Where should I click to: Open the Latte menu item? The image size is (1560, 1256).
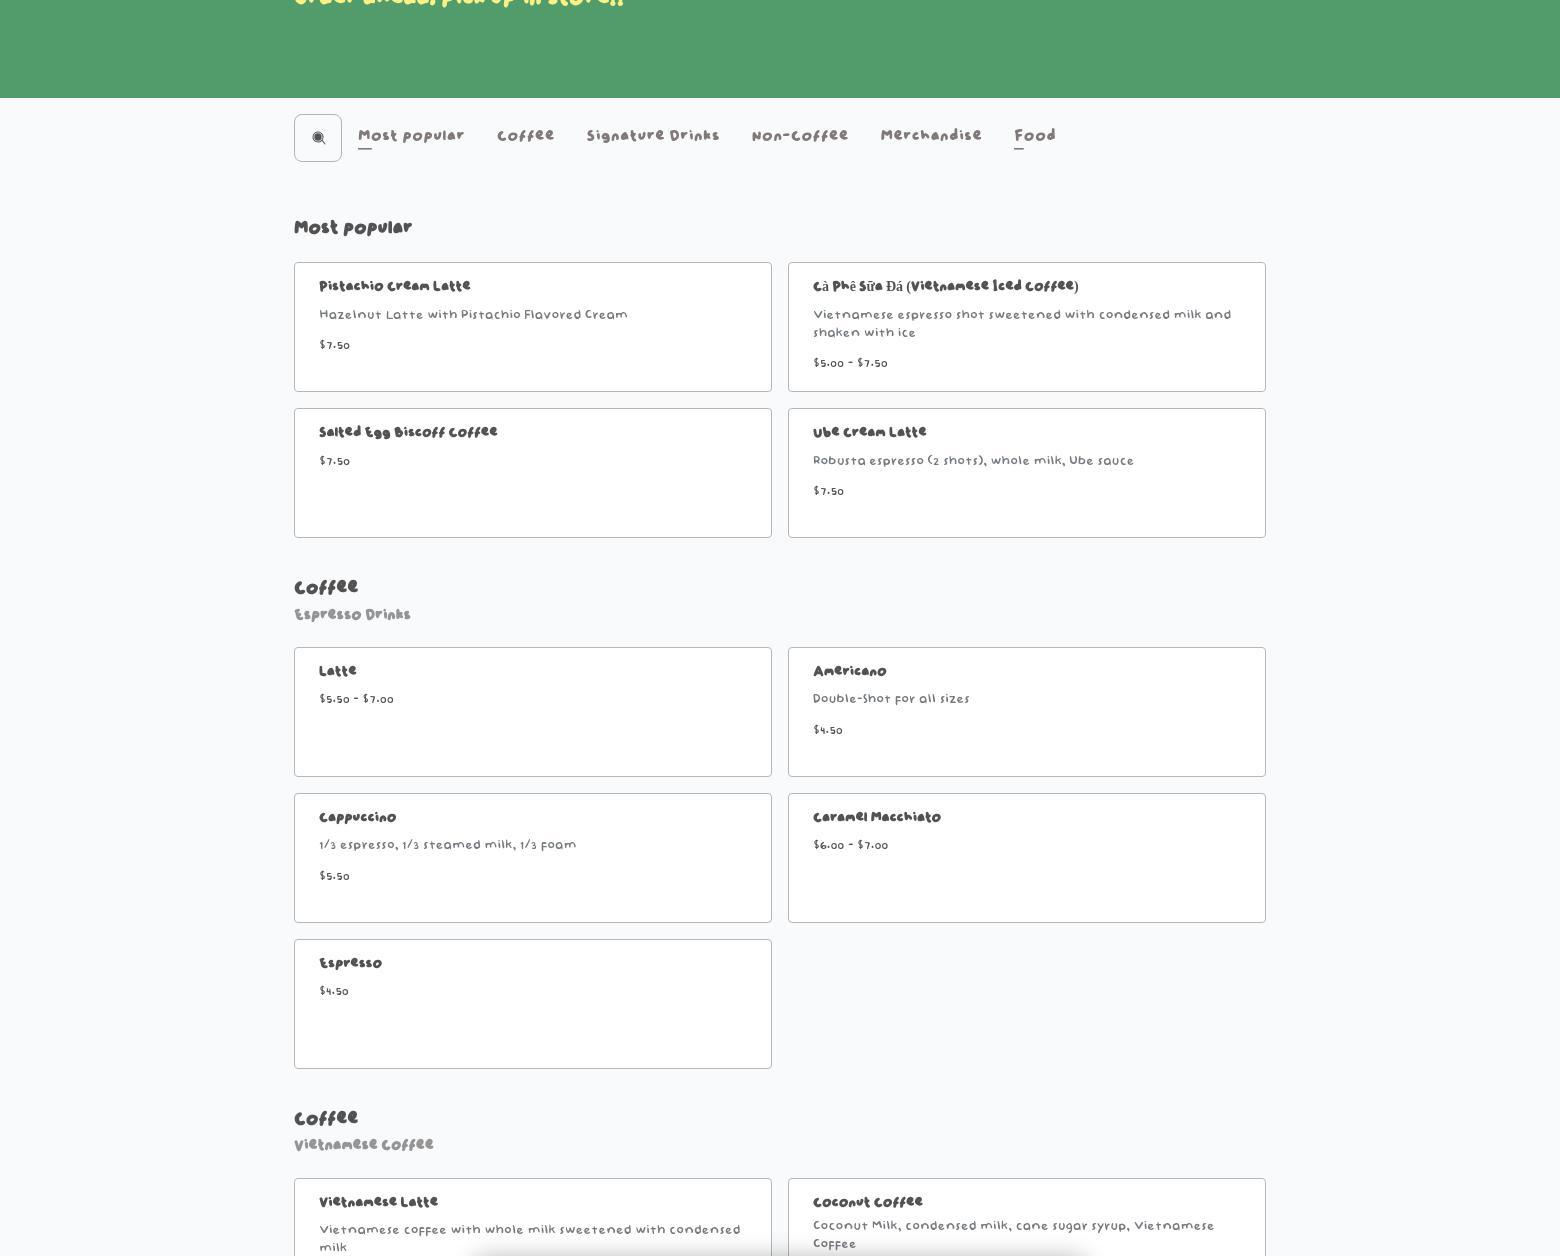tap(532, 712)
